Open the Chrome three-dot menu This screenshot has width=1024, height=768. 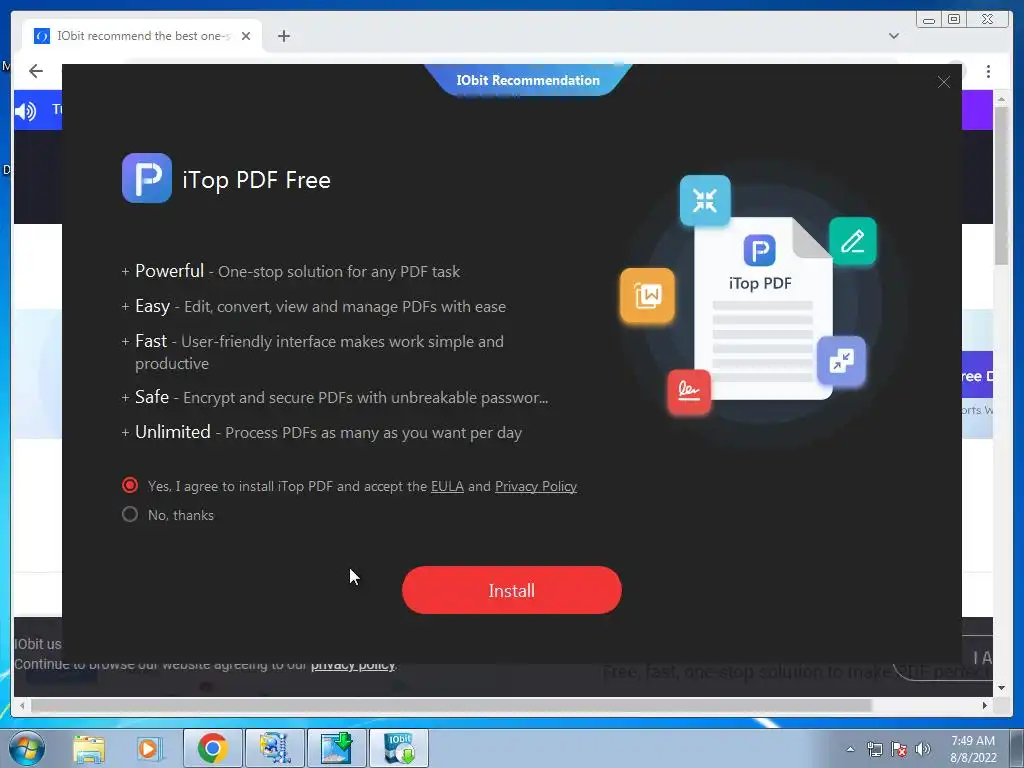coord(988,71)
